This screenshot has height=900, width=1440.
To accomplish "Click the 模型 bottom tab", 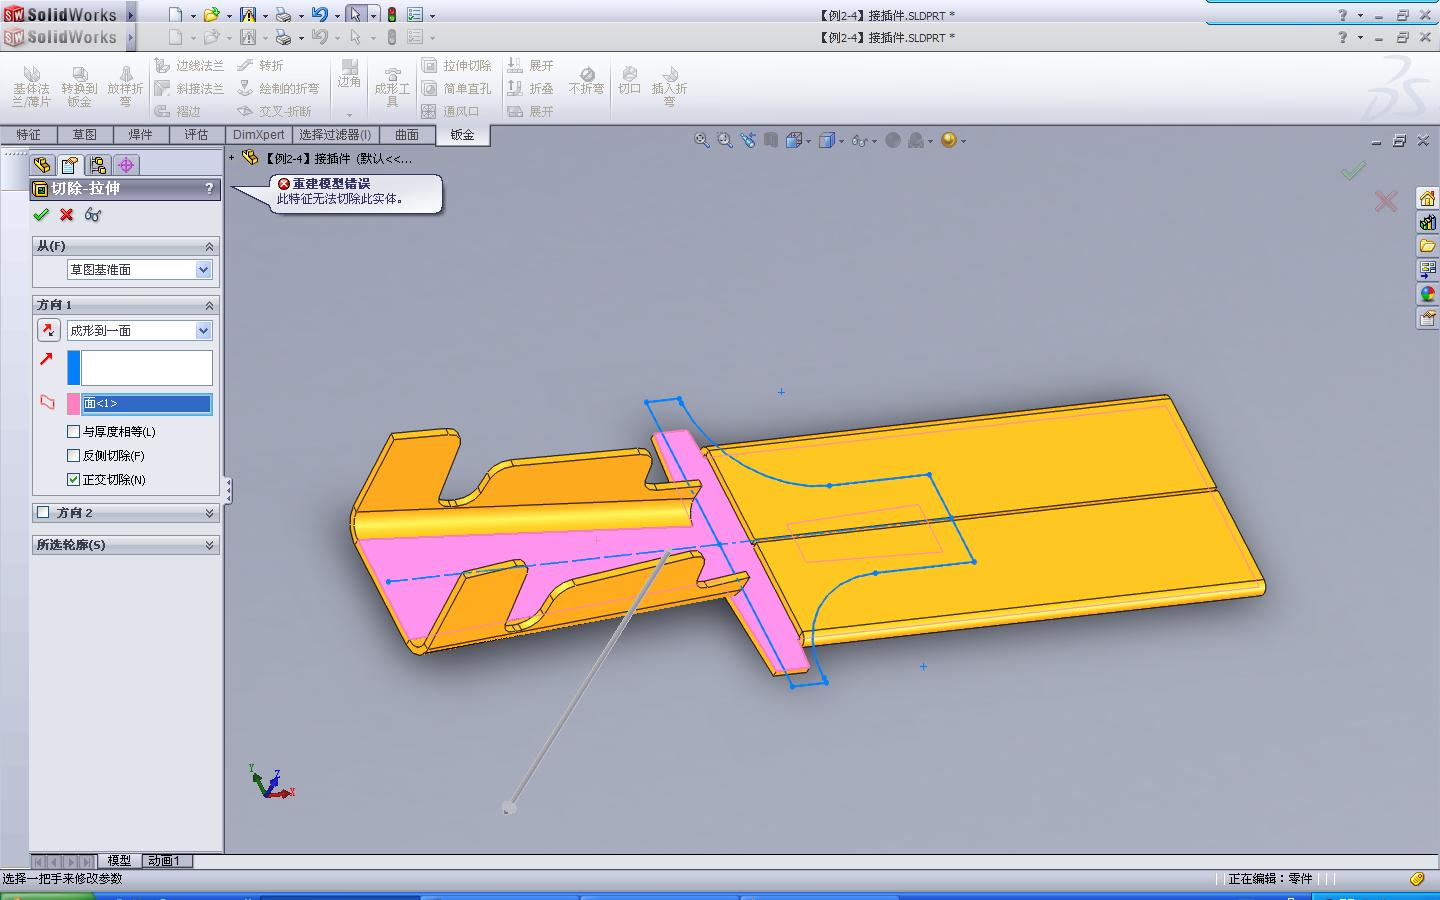I will pyautogui.click(x=119, y=861).
